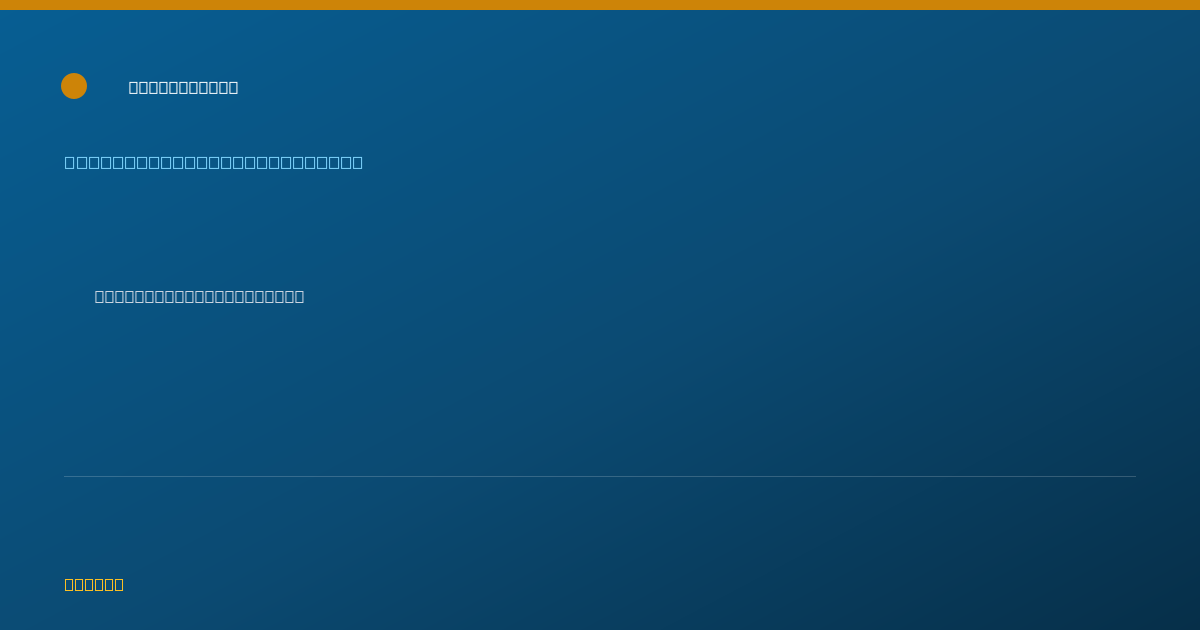The image size is (1200, 630).
Task: Open the white label right of the orange circle
Action: coord(184,87)
